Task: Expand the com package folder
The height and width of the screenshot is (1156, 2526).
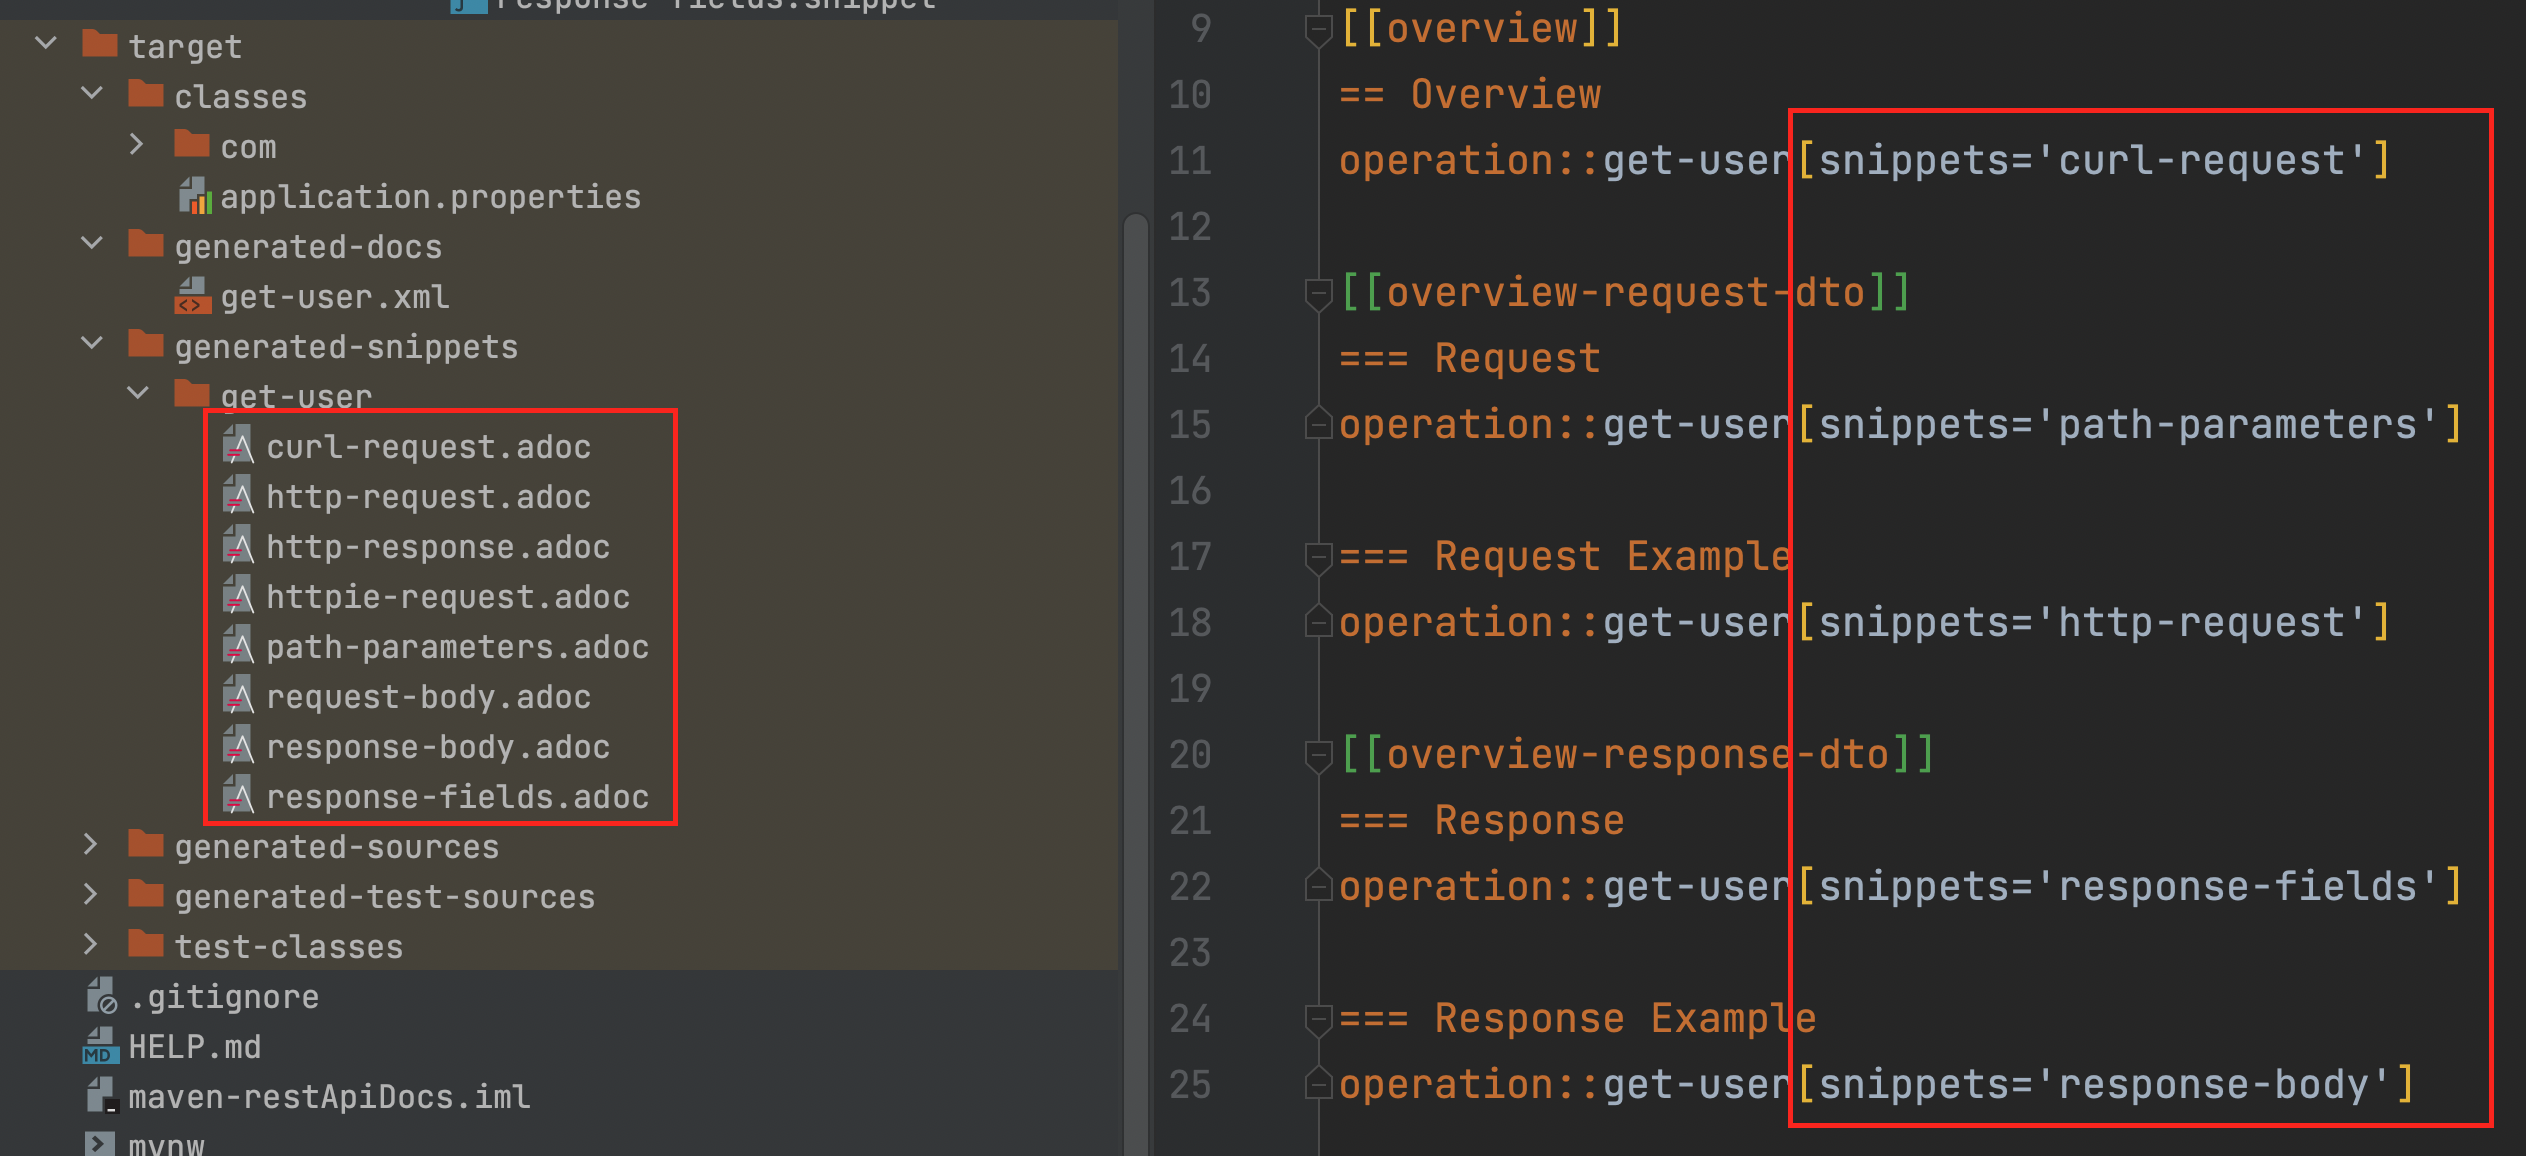Action: 137,144
